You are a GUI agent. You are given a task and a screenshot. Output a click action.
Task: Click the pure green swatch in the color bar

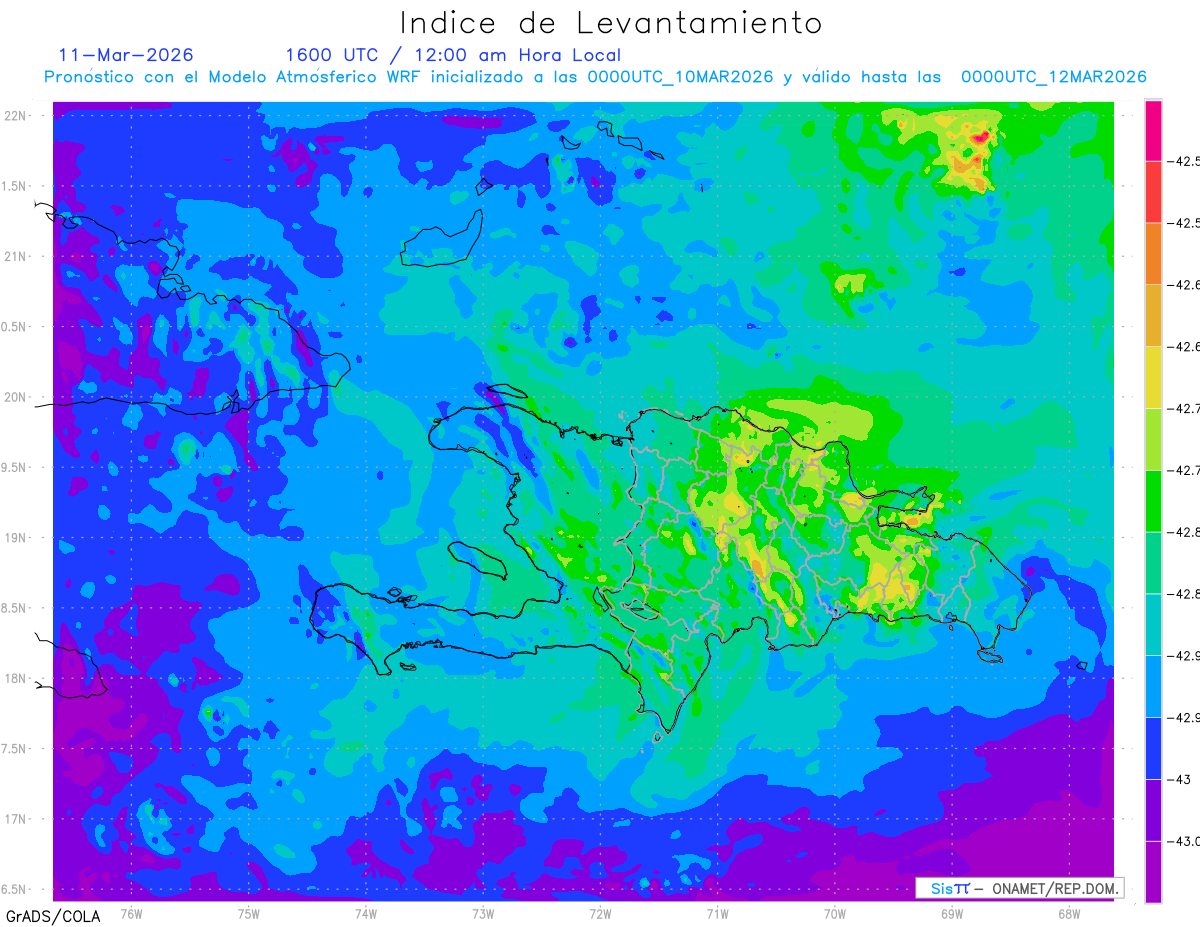click(x=1153, y=501)
